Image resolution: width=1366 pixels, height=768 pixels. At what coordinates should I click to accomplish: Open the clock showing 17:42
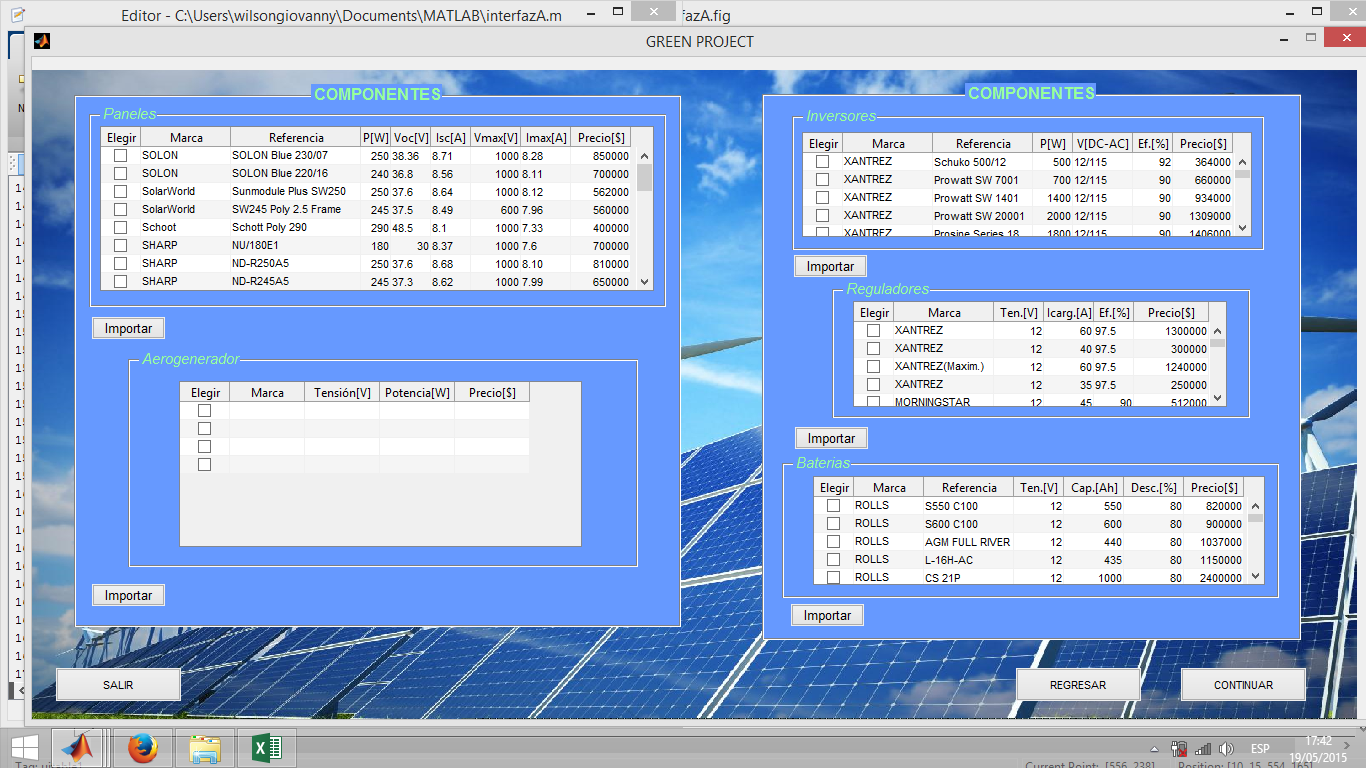(1318, 748)
